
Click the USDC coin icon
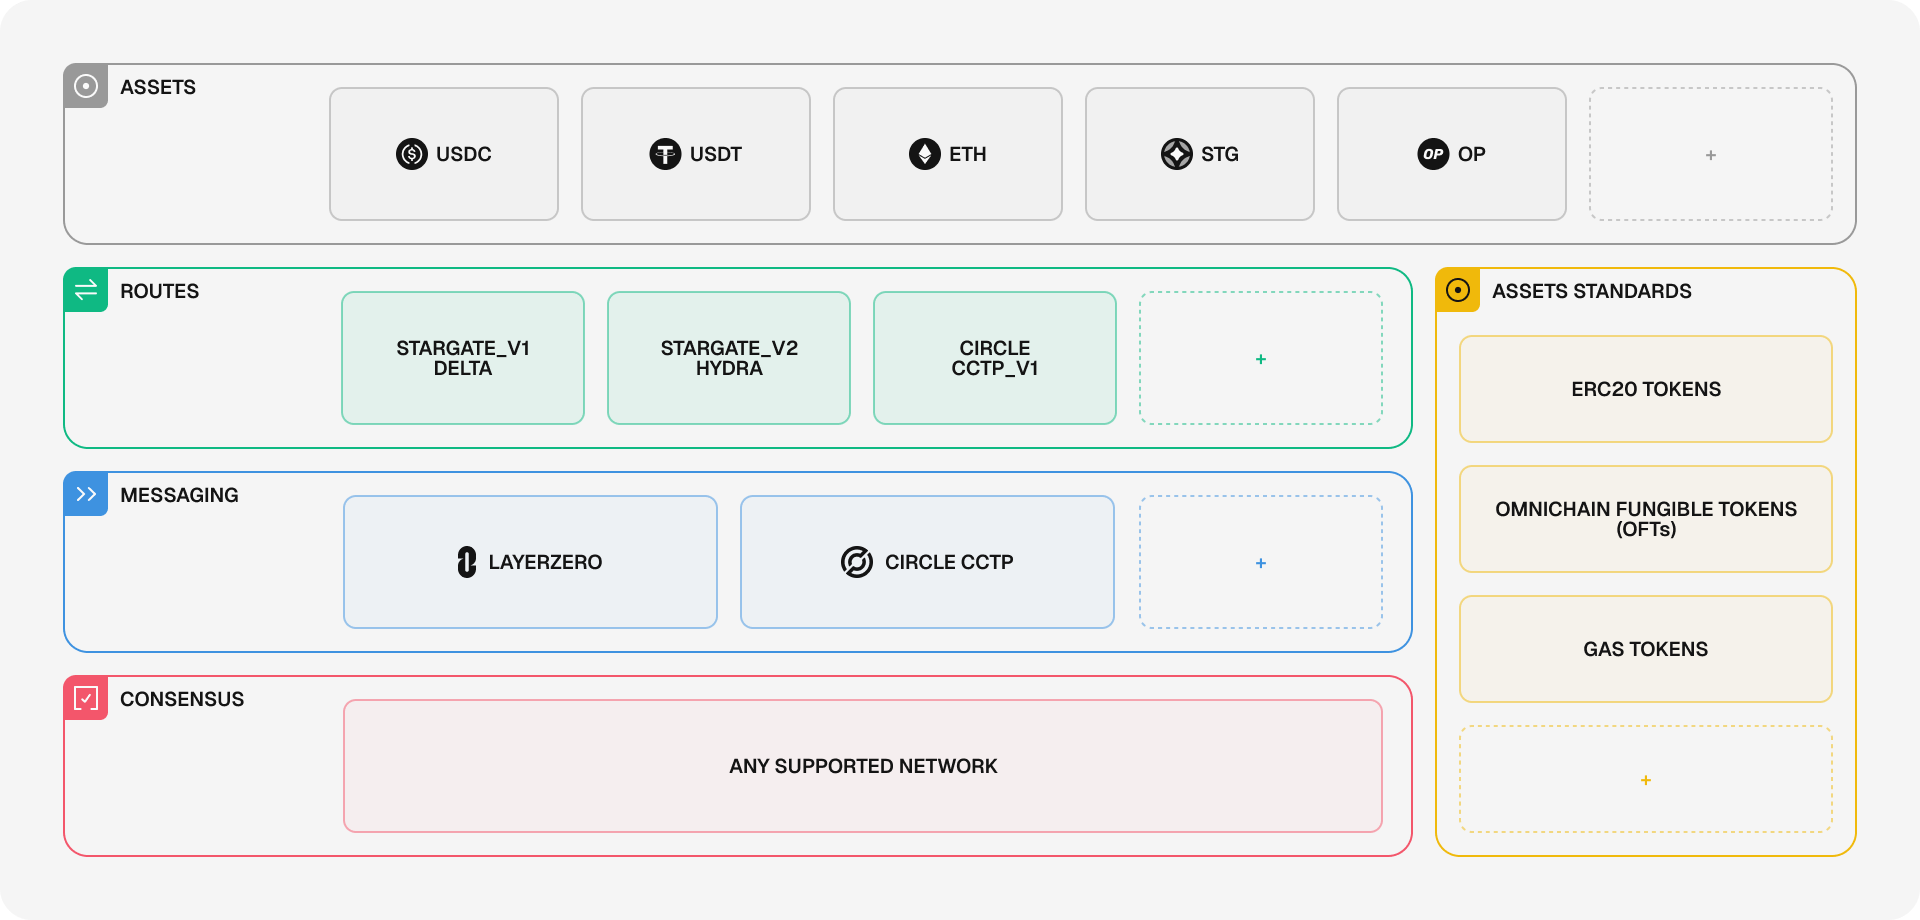coord(411,154)
